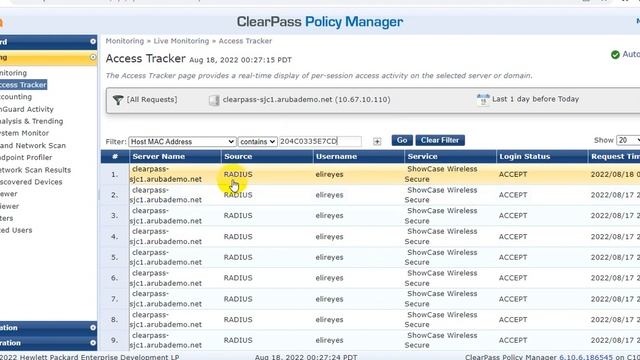
Task: Sort by the Request Timestamp column header
Action: [x=614, y=157]
